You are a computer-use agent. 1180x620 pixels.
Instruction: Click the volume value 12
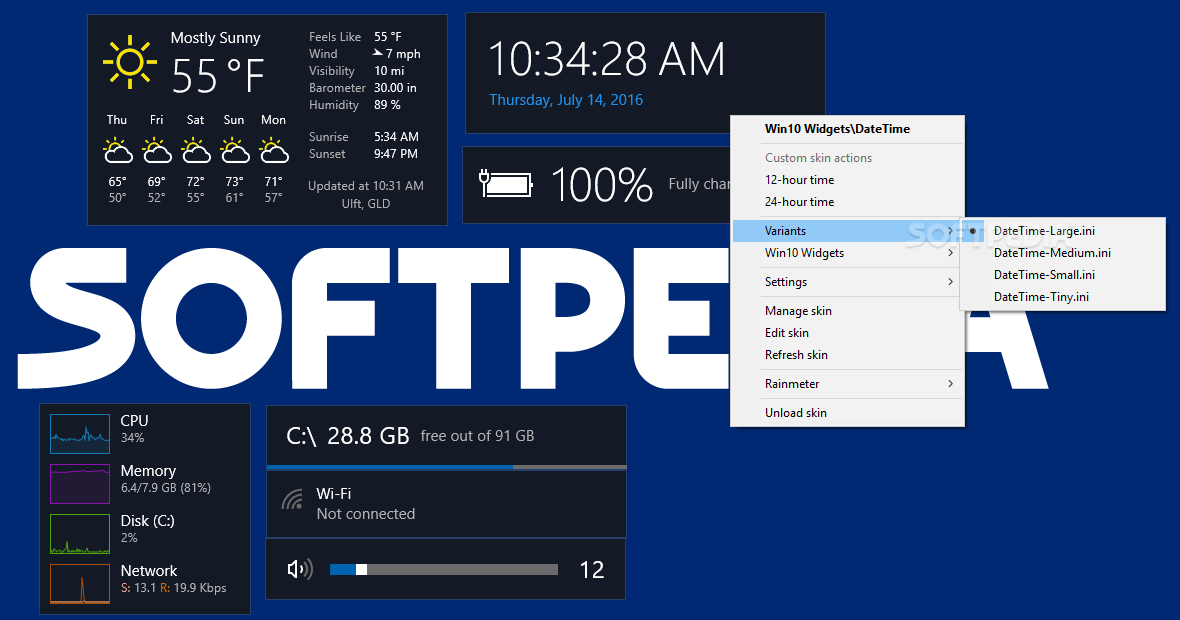(592, 570)
